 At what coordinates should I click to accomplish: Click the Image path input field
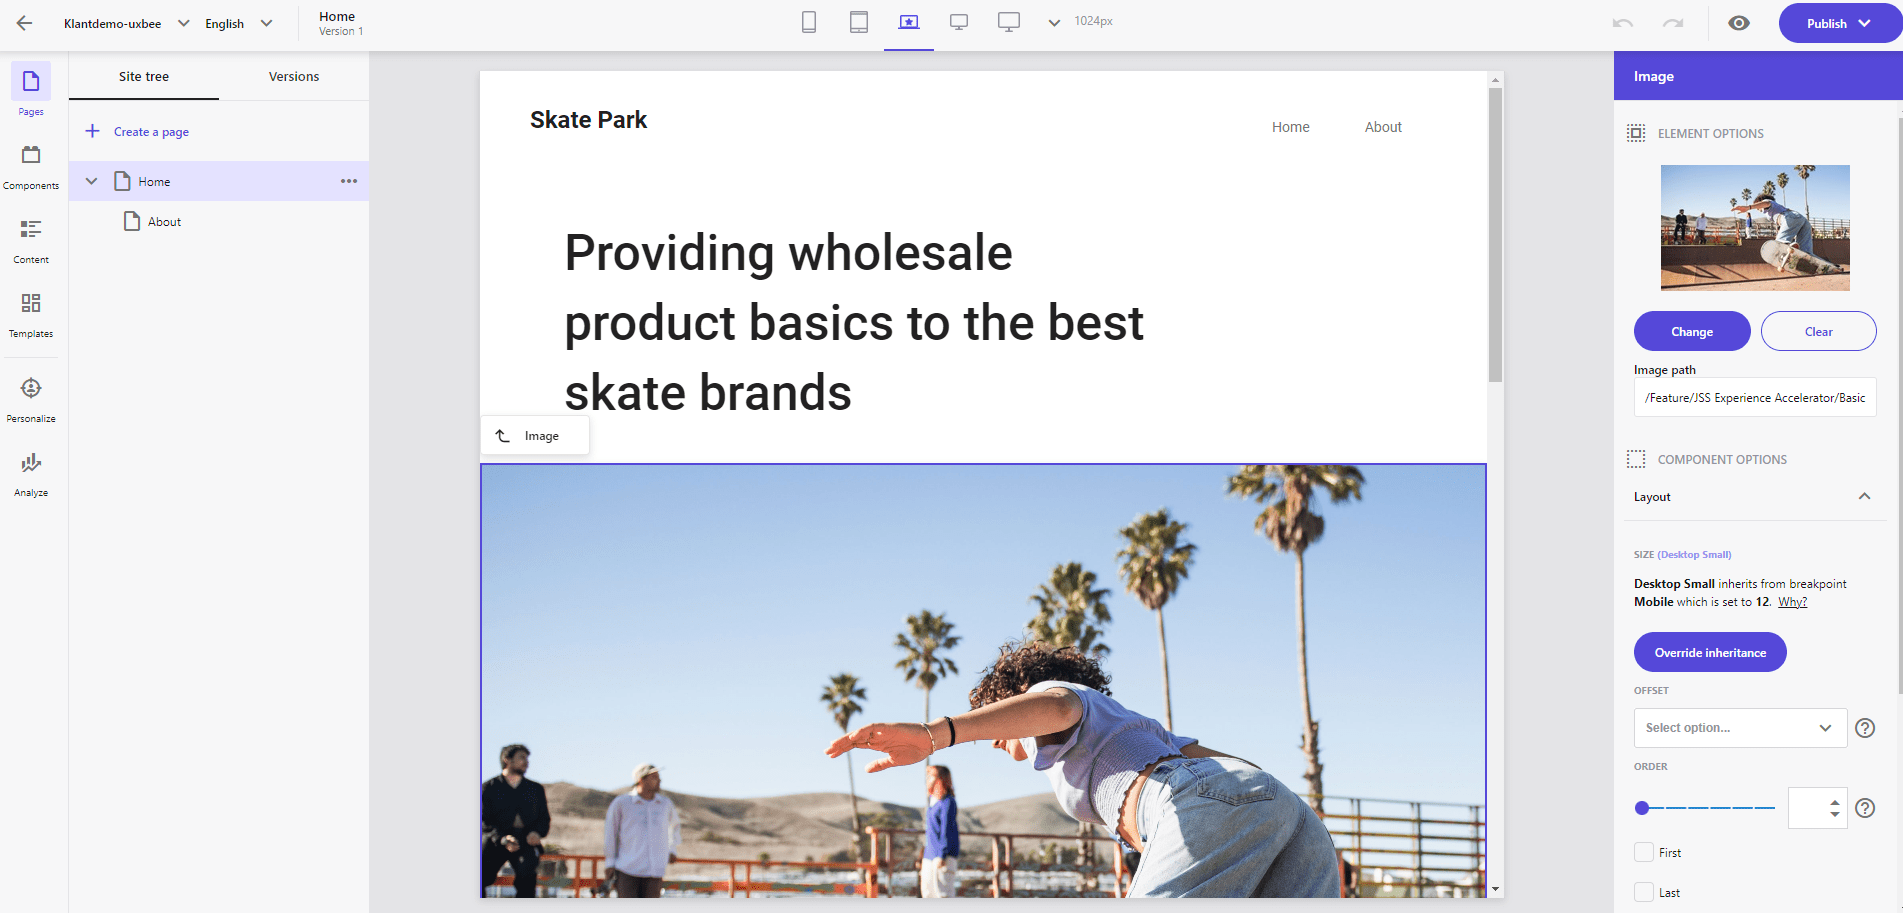(1755, 397)
